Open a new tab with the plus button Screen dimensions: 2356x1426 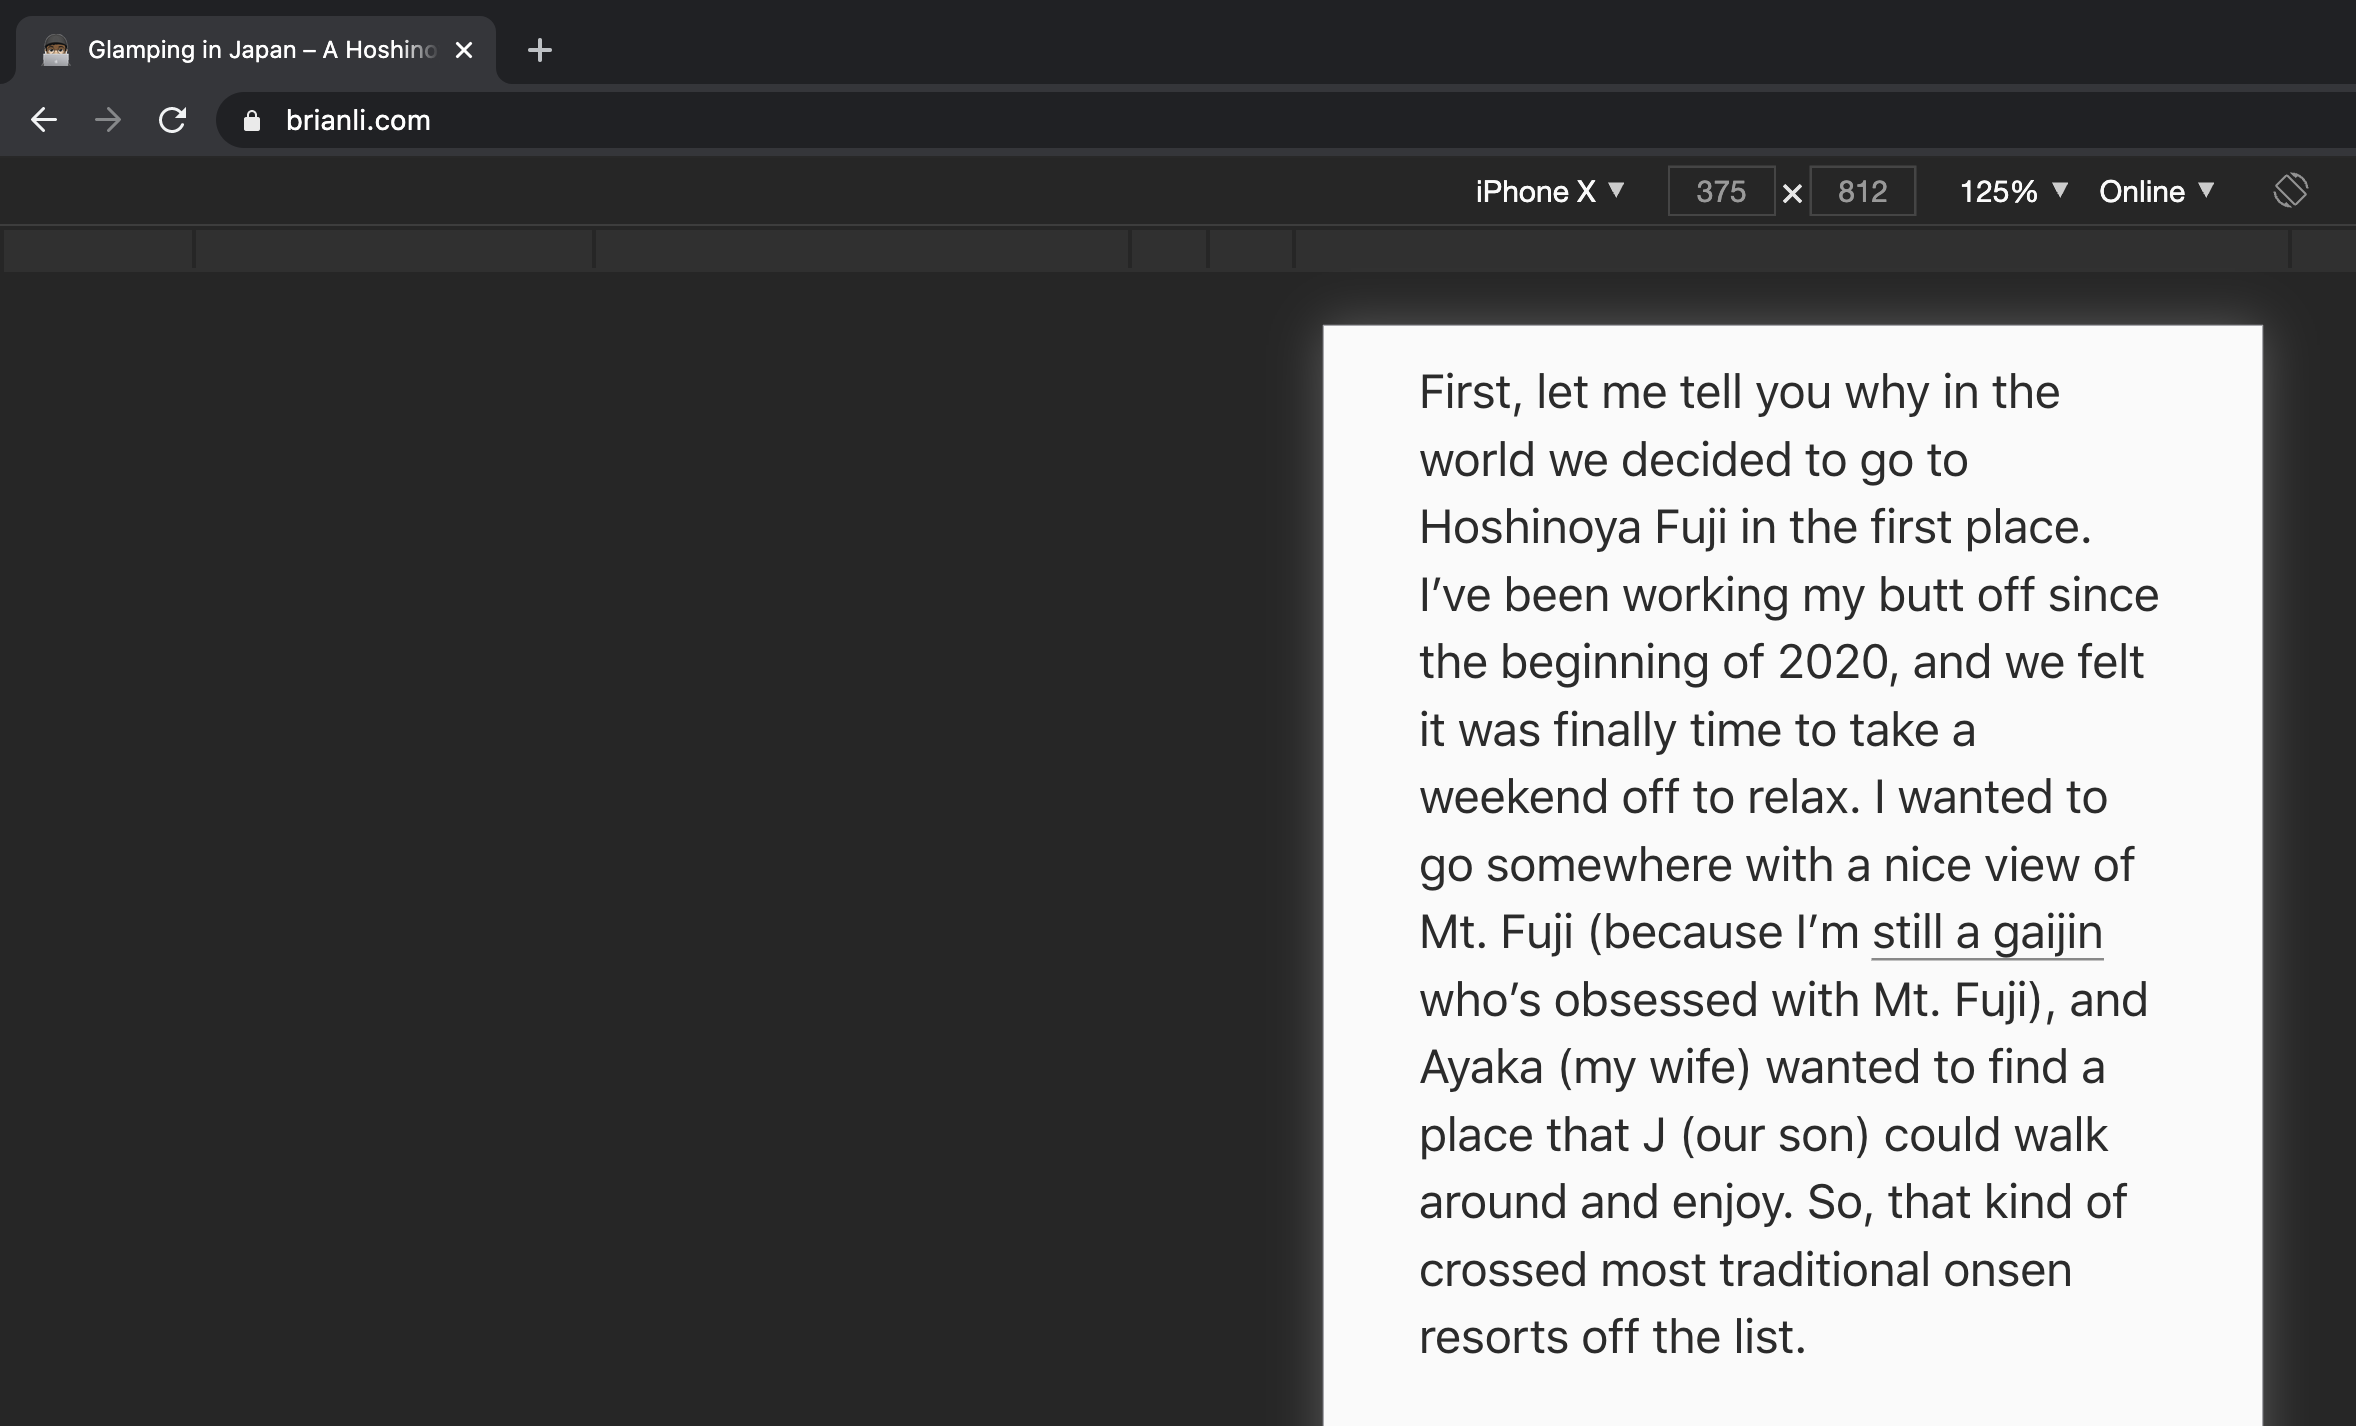click(540, 50)
